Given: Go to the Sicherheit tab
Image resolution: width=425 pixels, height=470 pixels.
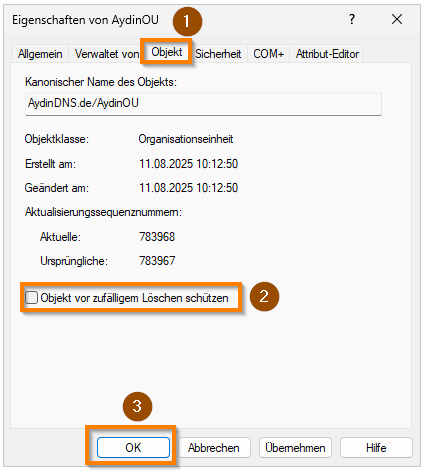Looking at the screenshot, I should tap(218, 54).
